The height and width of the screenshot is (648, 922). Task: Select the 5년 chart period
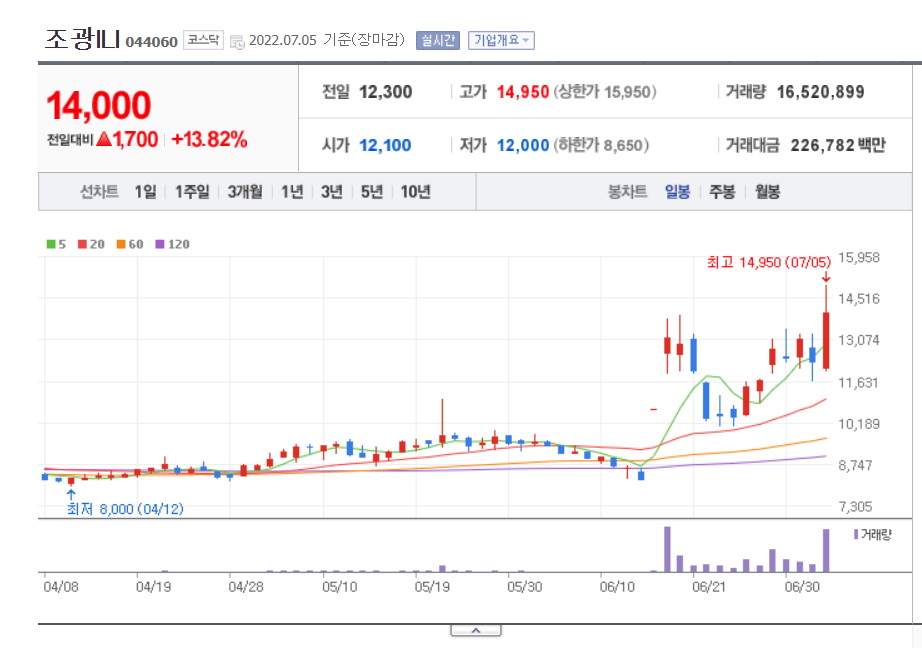(372, 192)
